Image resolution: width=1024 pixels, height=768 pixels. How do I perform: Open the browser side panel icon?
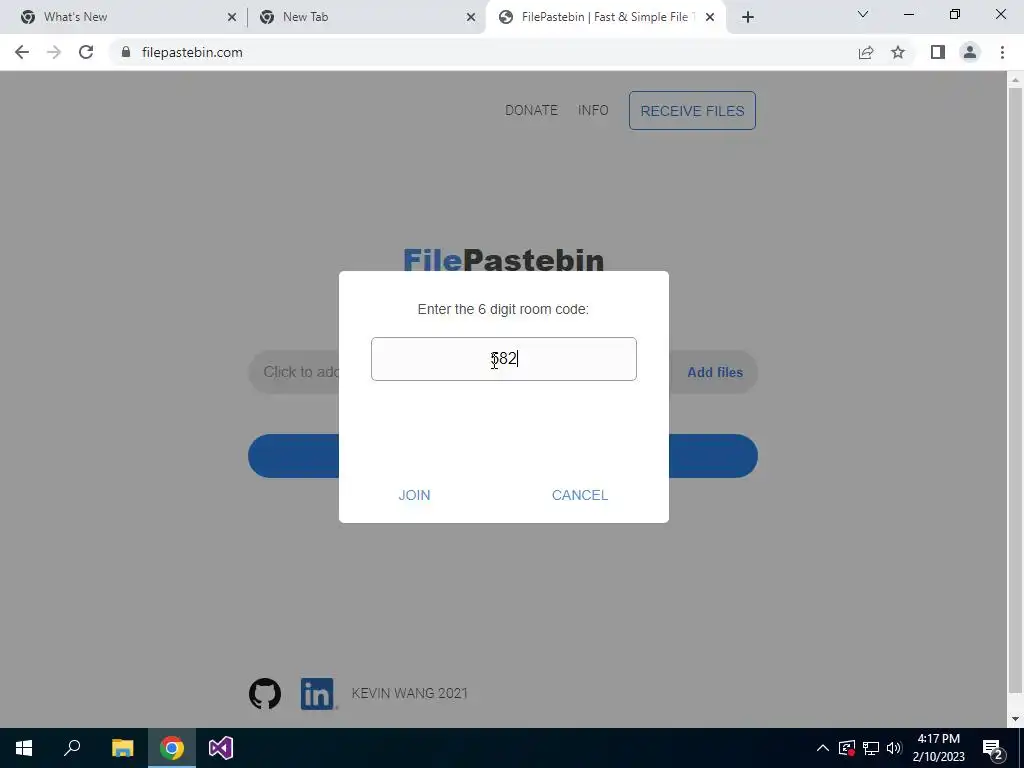(x=938, y=52)
